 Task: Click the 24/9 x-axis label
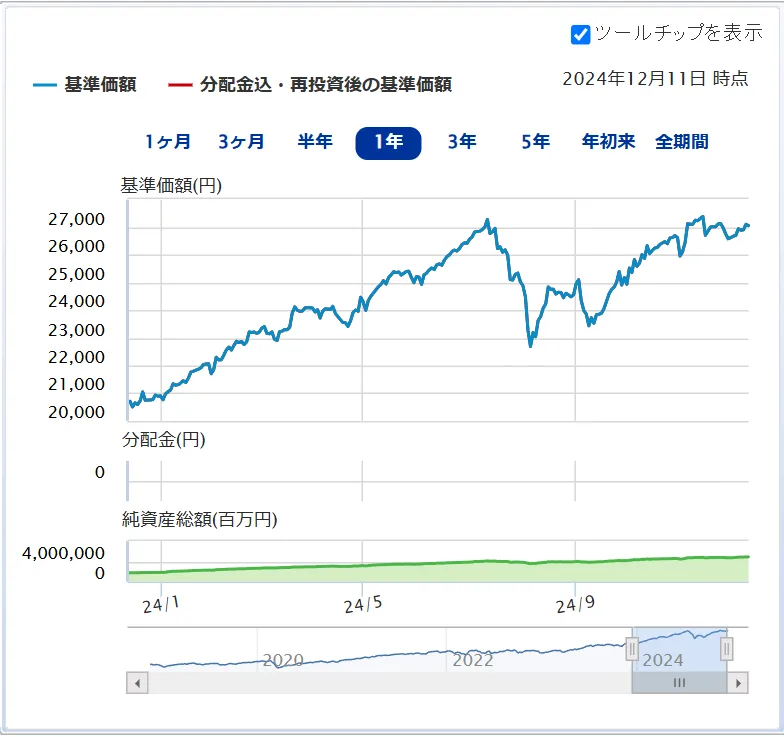click(576, 605)
